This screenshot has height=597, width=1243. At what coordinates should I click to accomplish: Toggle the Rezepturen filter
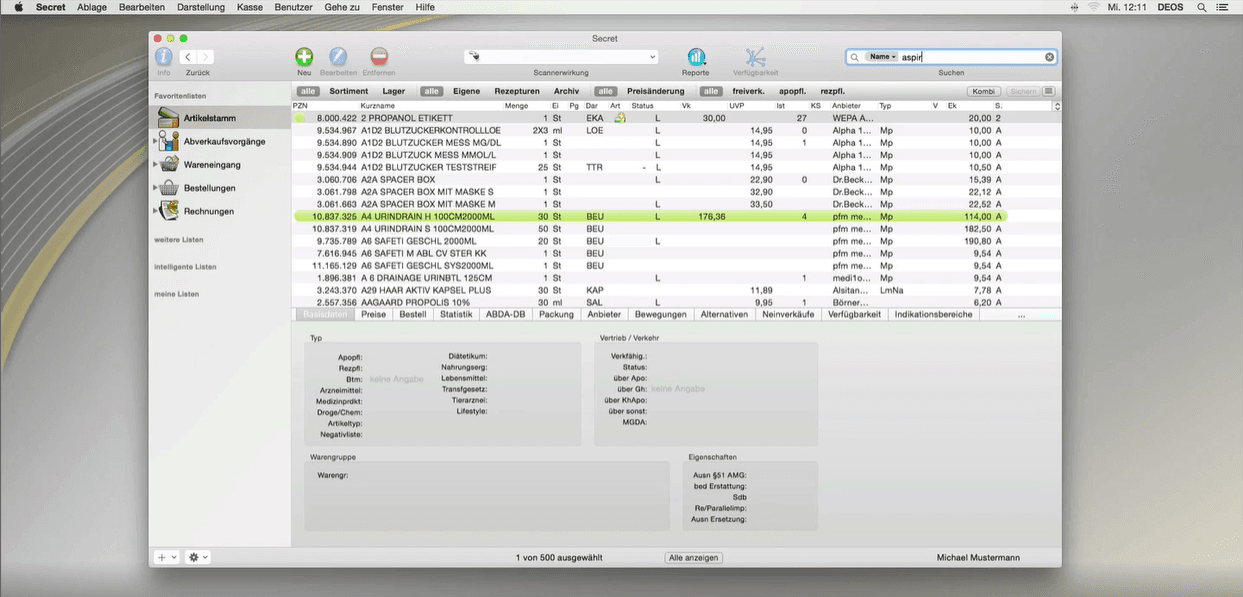[x=517, y=91]
